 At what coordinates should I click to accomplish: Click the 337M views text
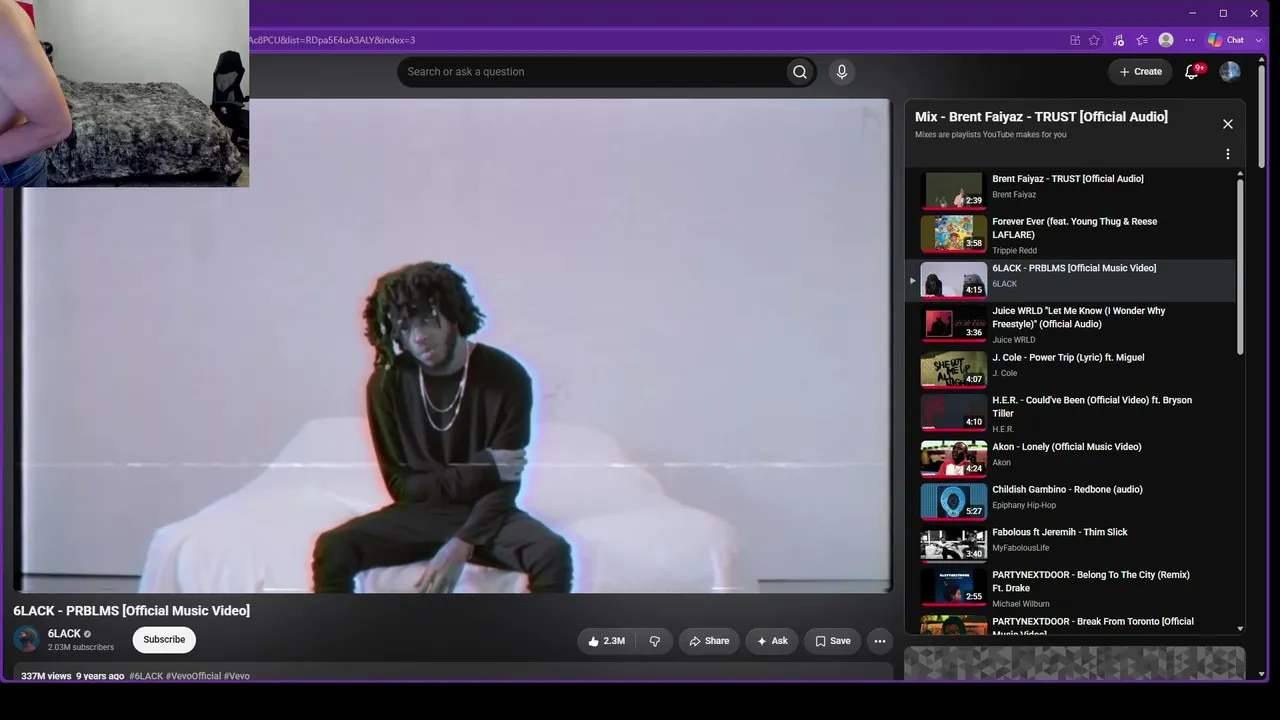[46, 676]
